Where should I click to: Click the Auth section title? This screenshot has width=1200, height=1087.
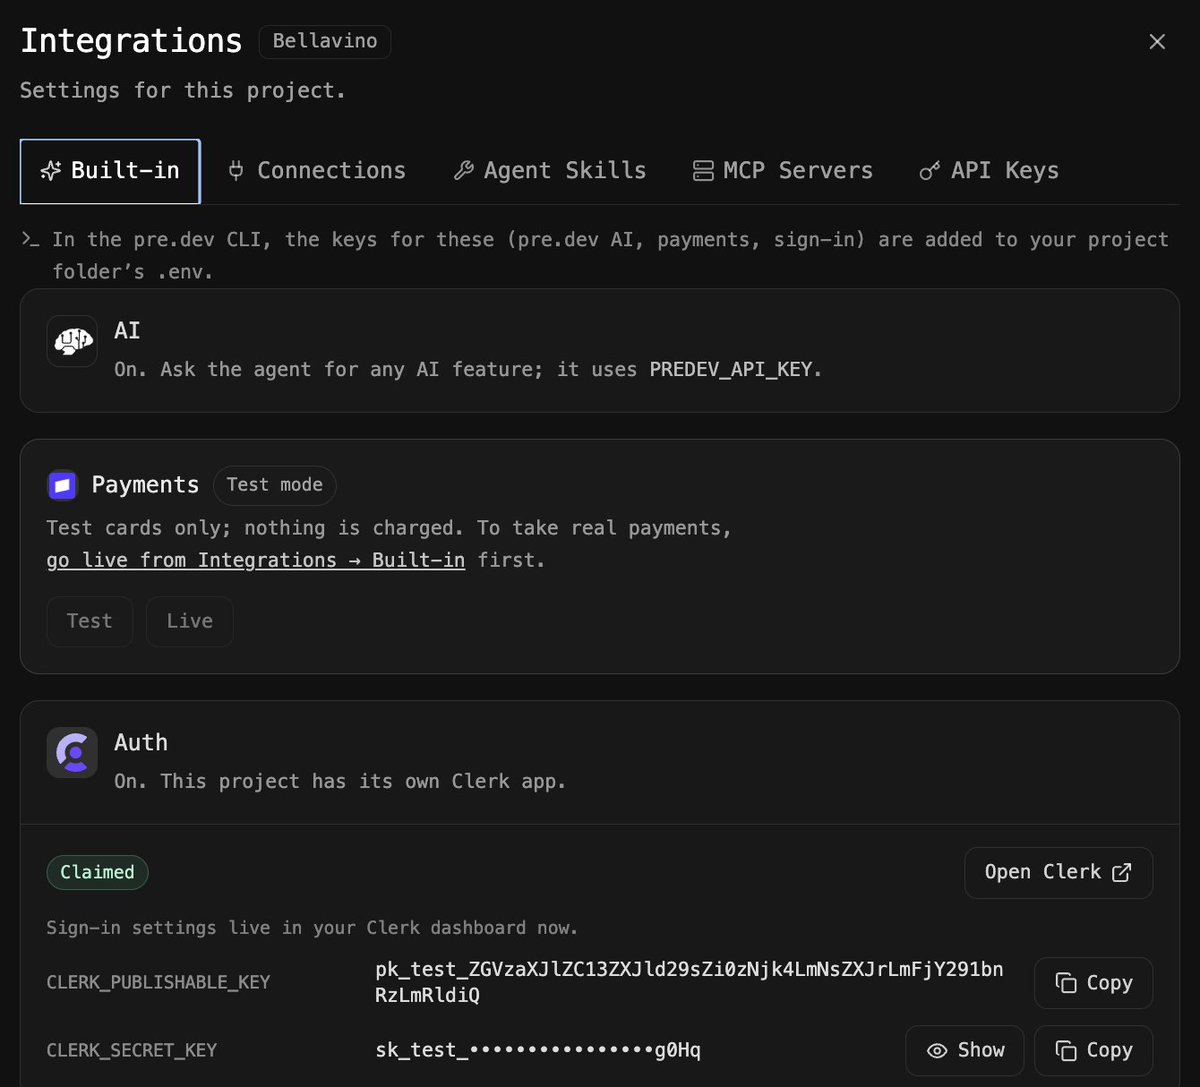click(141, 742)
